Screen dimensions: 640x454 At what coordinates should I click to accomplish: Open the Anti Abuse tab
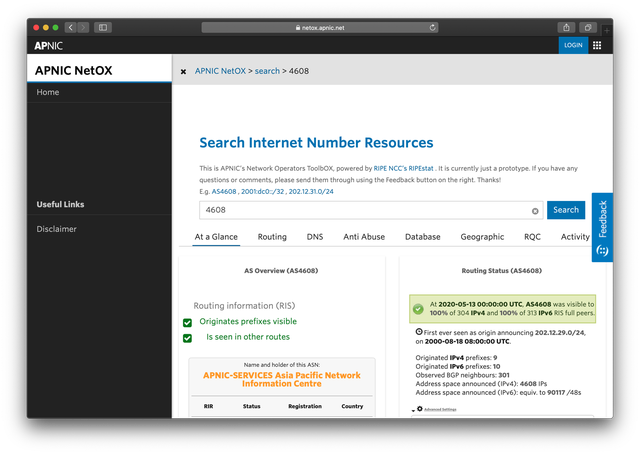click(364, 237)
